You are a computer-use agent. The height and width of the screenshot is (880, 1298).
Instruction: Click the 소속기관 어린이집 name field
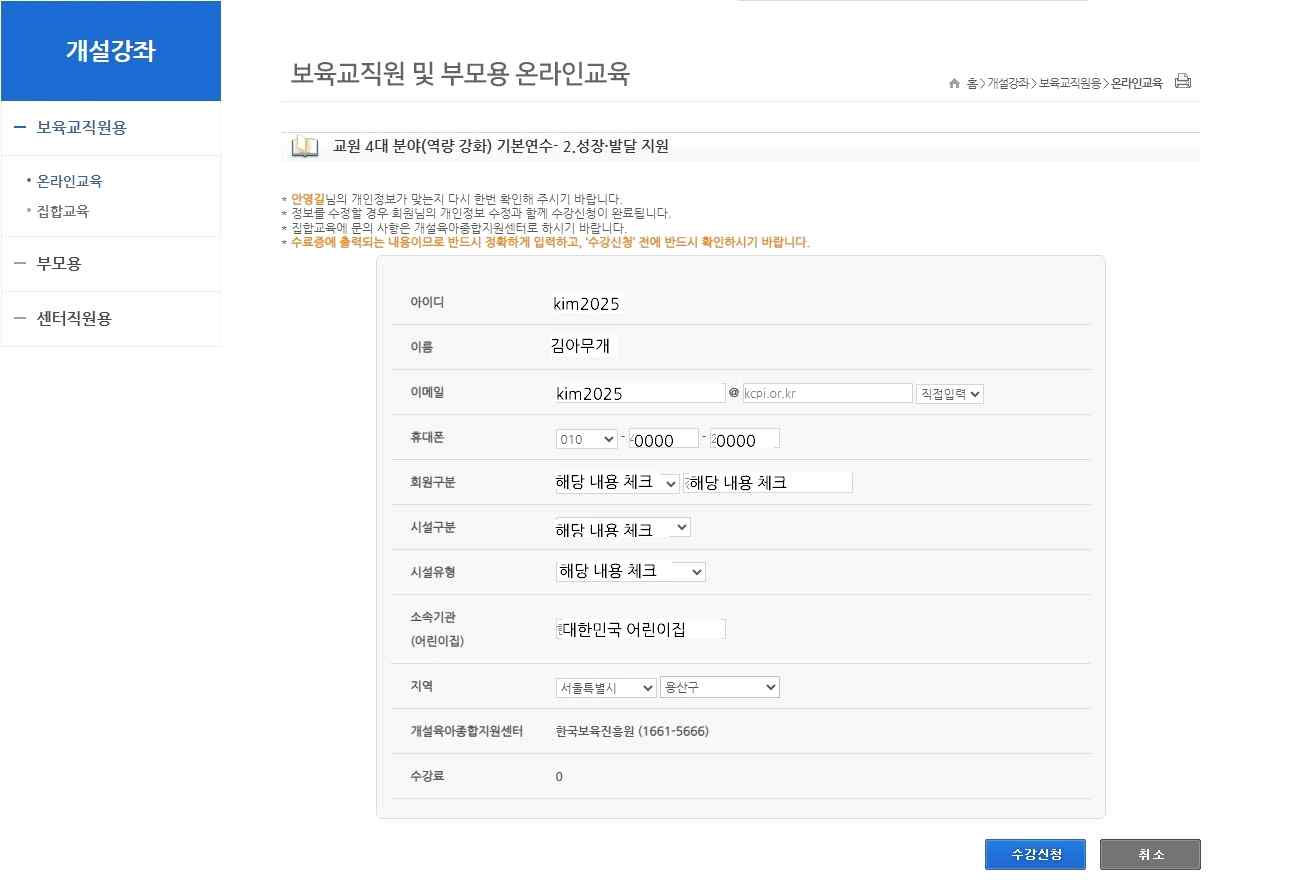[x=640, y=630]
